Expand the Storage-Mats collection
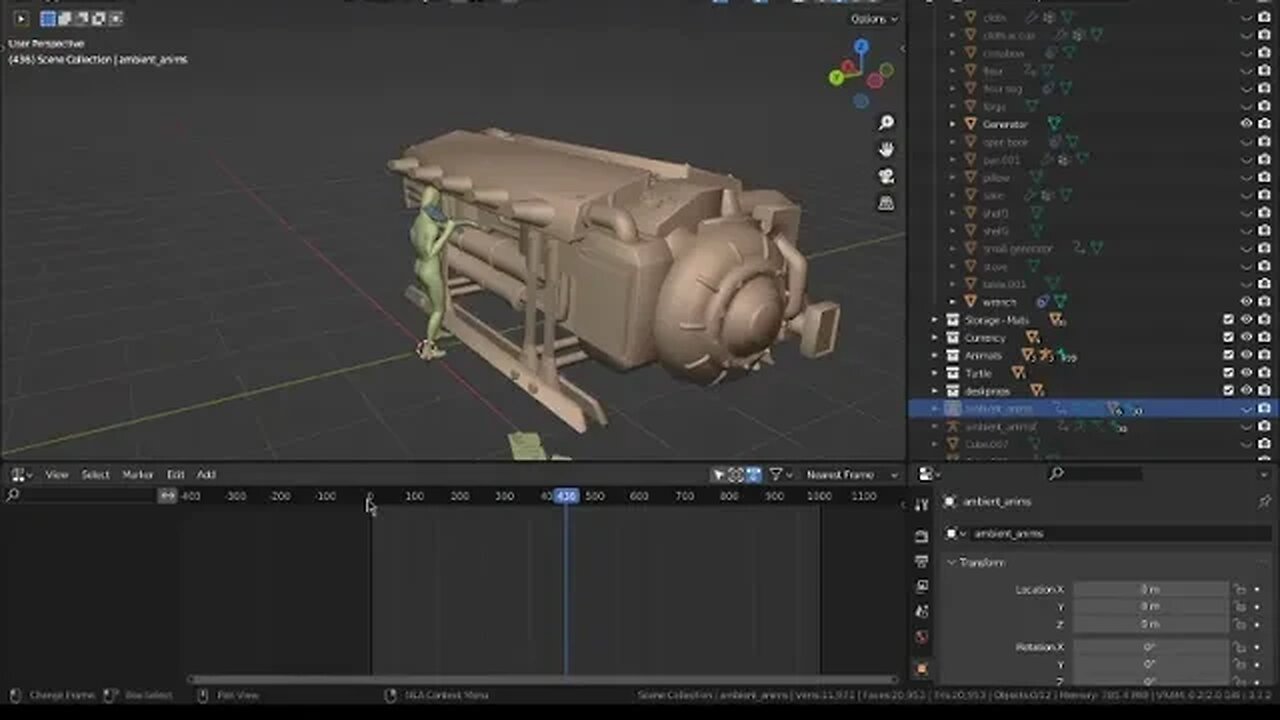Viewport: 1280px width, 720px height. pyautogui.click(x=935, y=320)
